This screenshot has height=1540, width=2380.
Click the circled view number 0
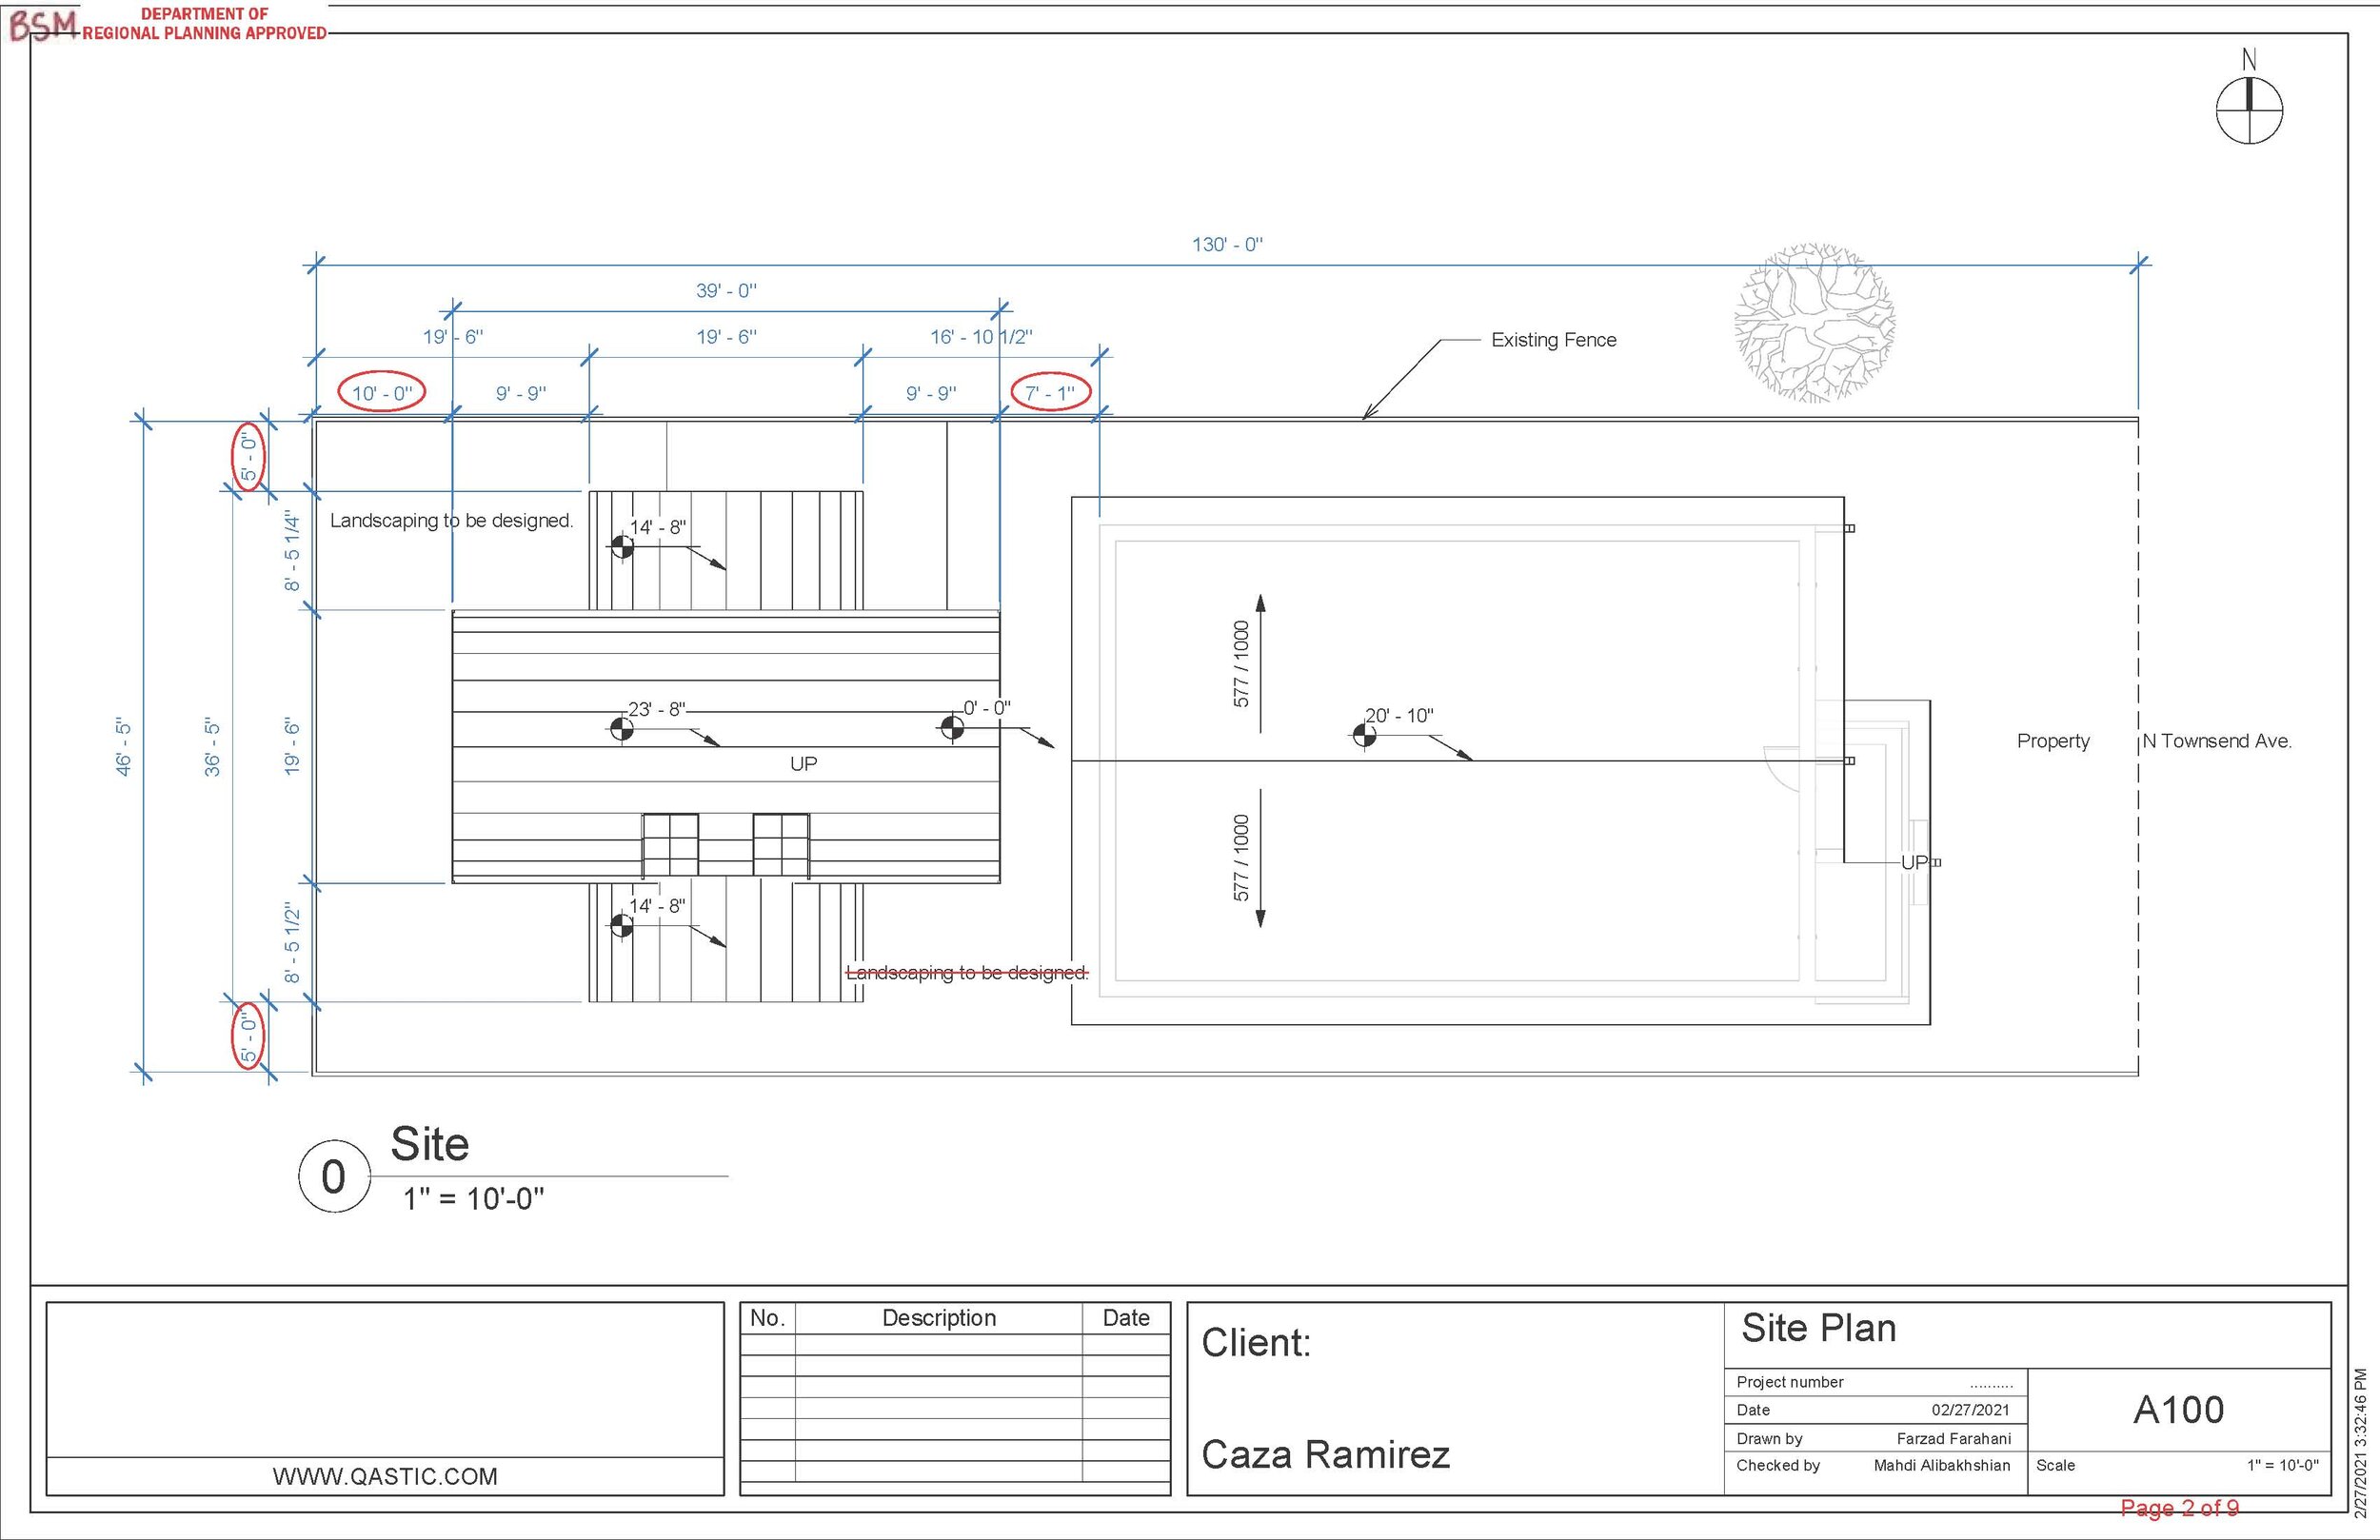click(x=335, y=1176)
